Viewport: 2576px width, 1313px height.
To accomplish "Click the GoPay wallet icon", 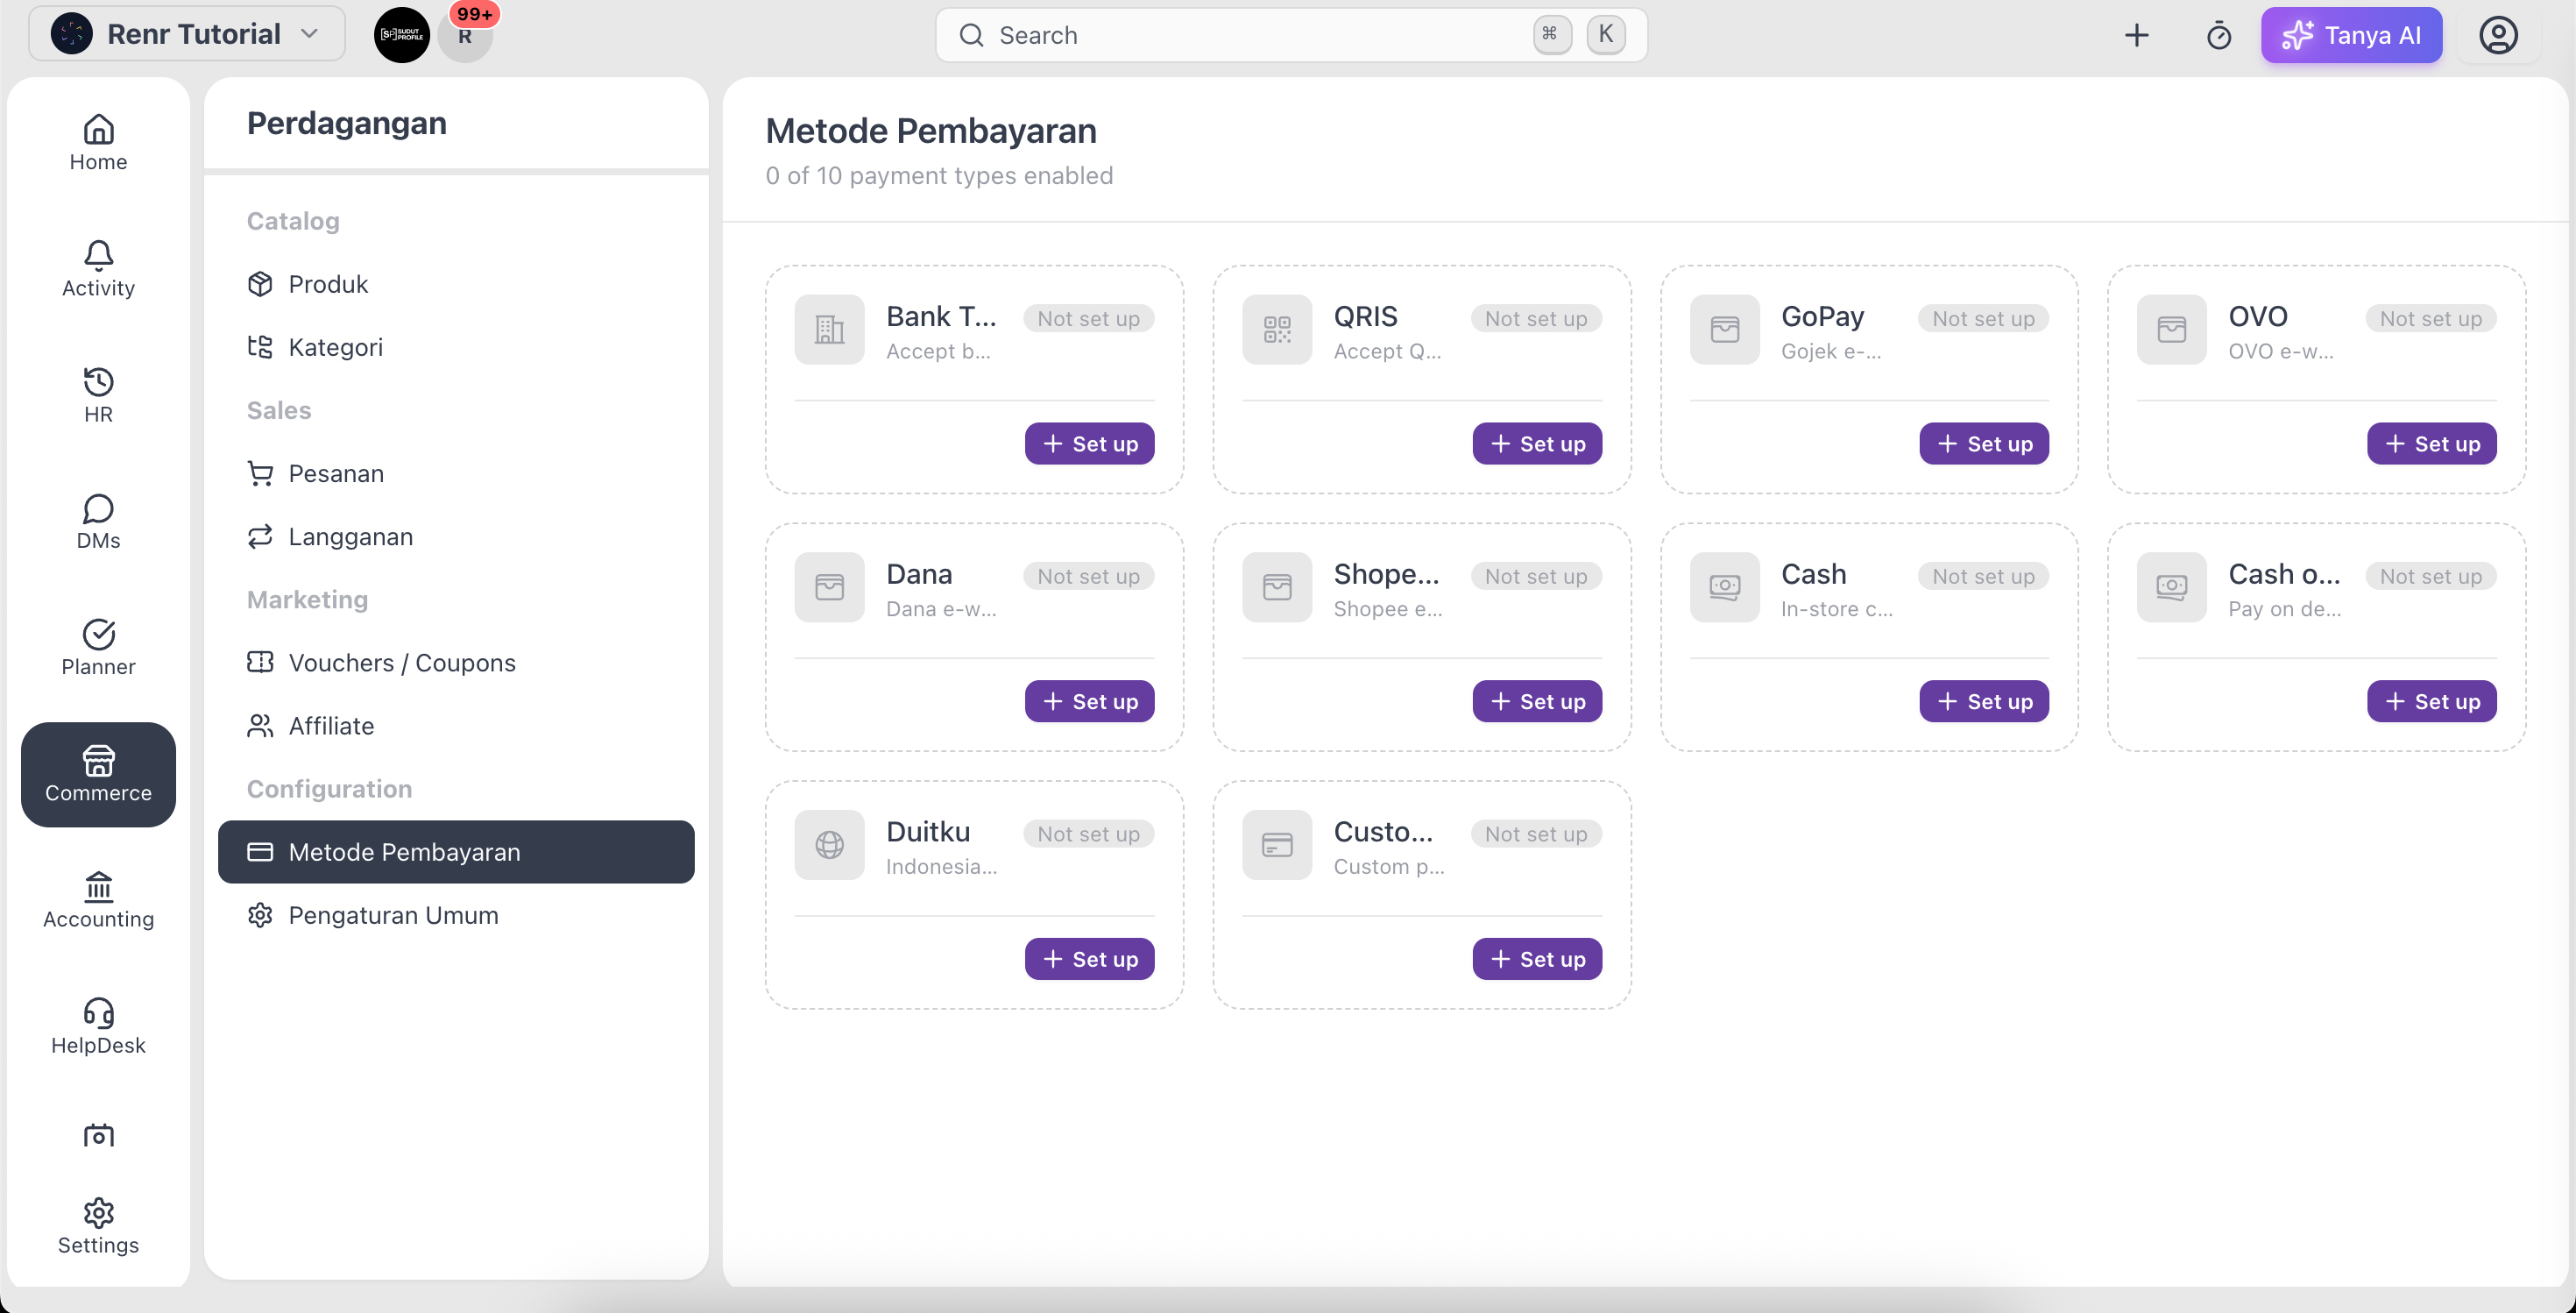I will point(1724,329).
